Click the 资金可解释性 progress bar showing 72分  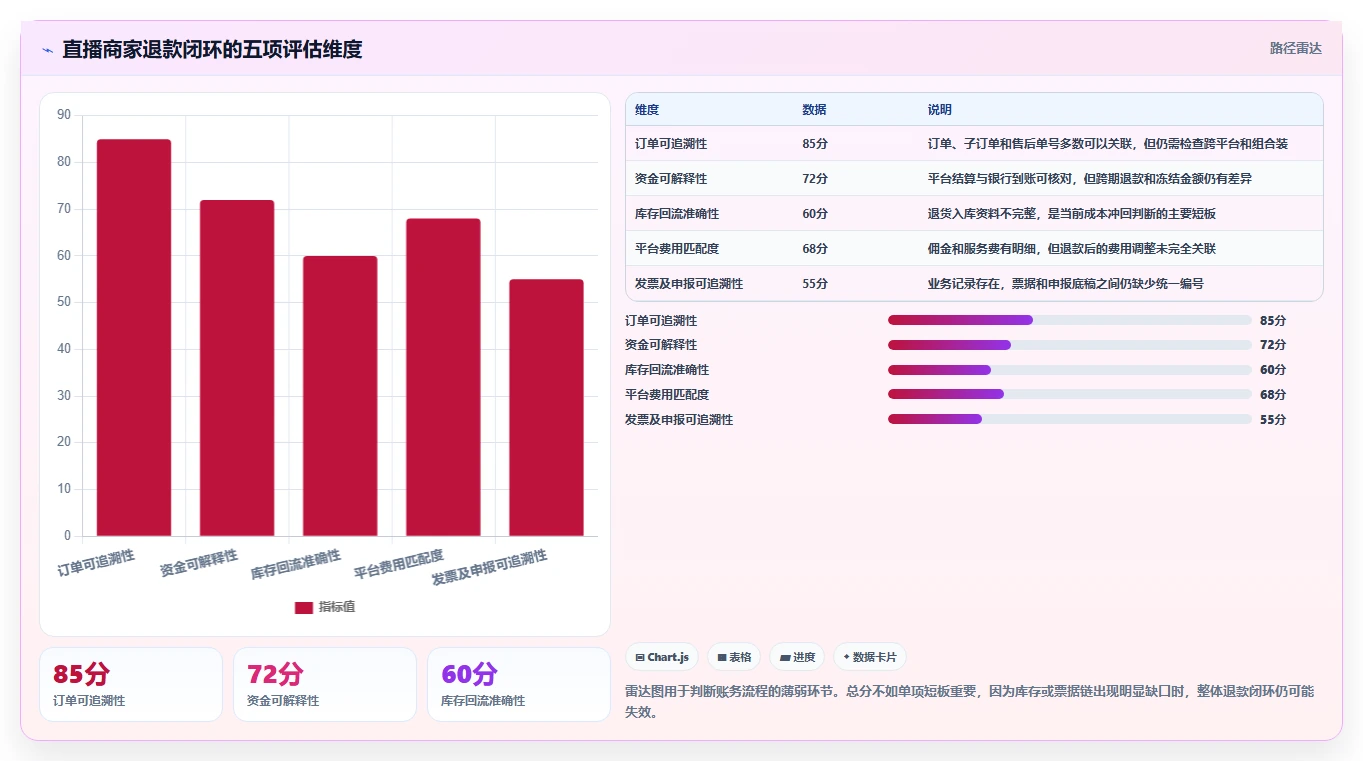pos(1069,345)
